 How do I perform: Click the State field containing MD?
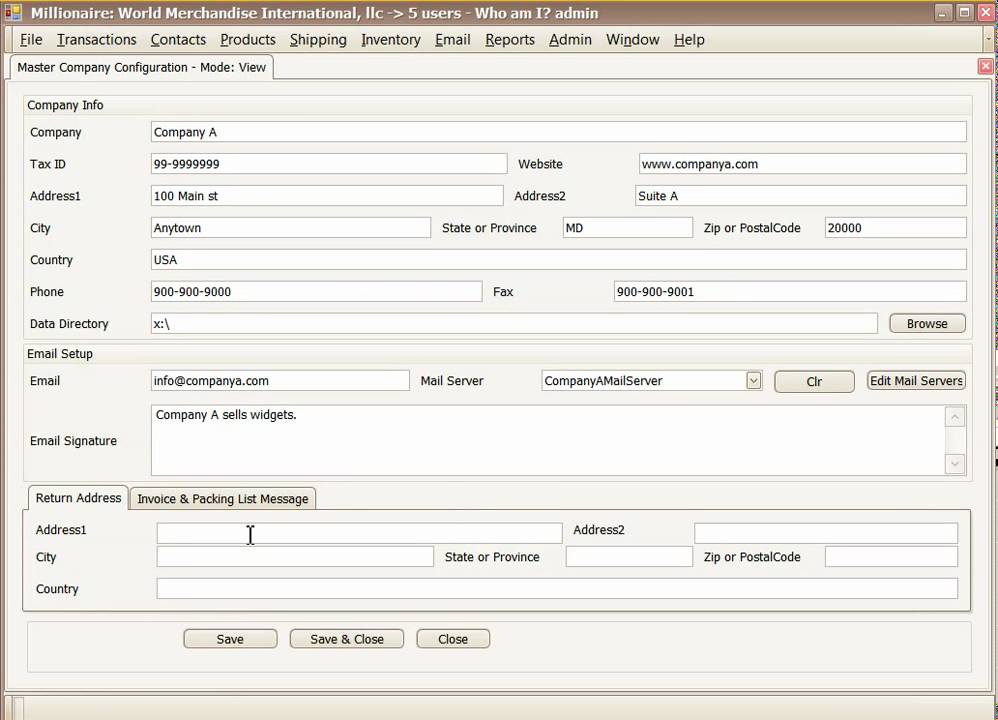point(628,227)
